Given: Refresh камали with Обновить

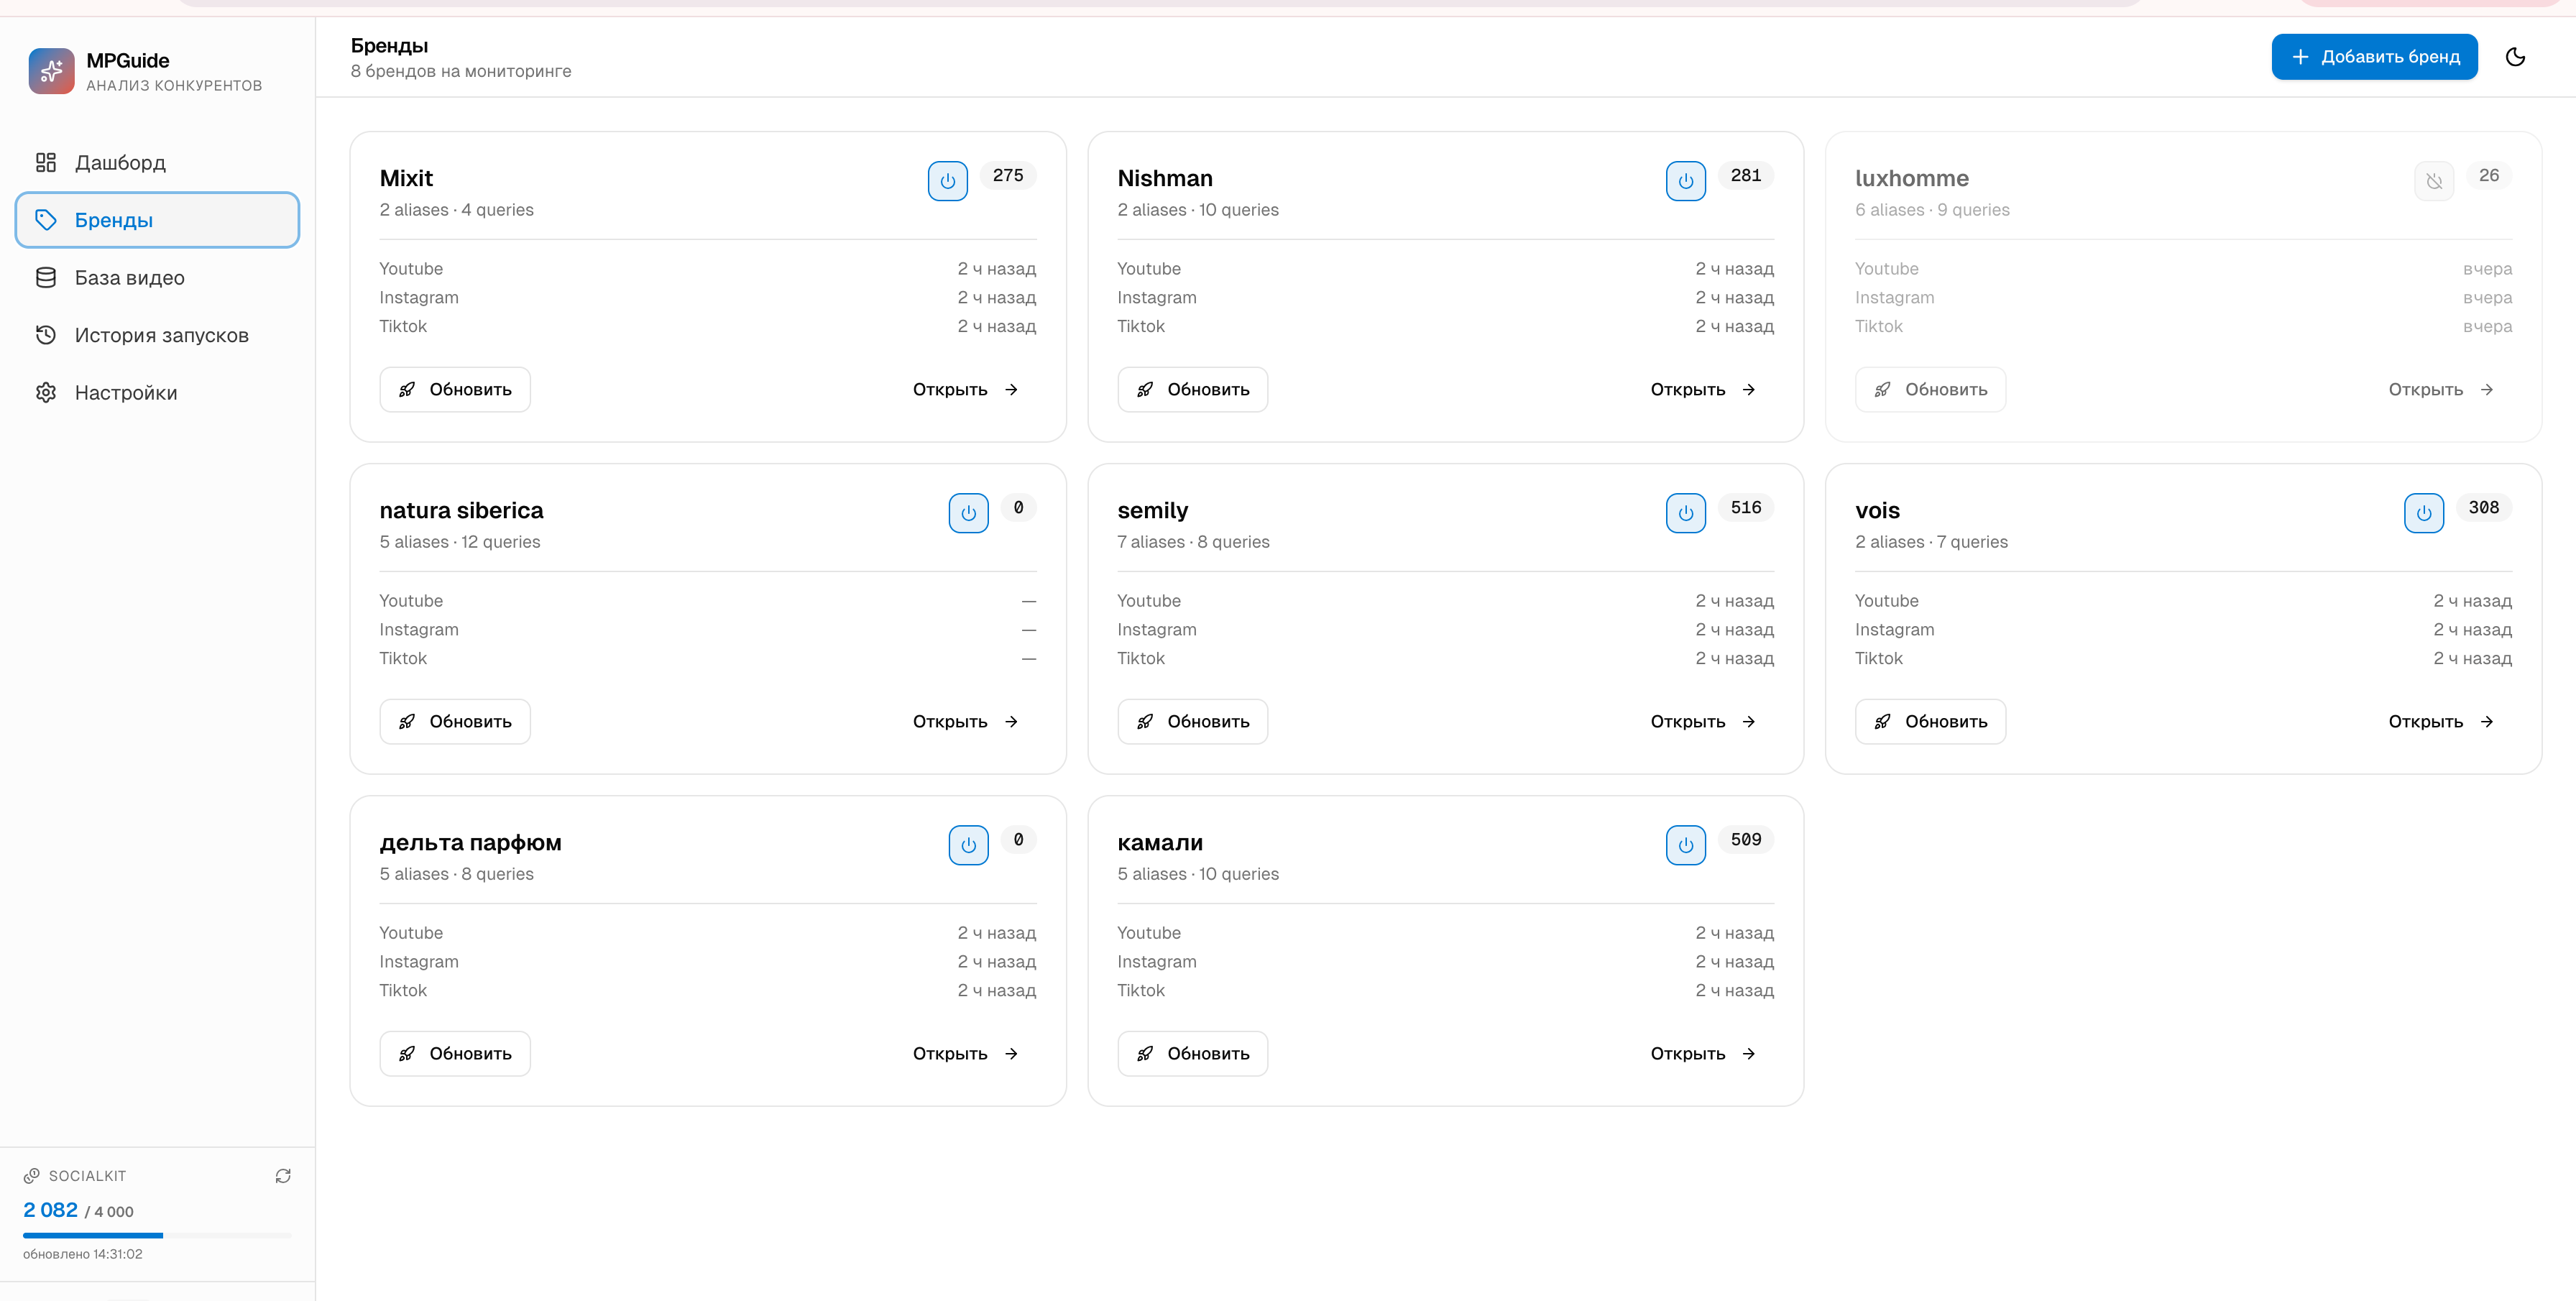Looking at the screenshot, I should (1193, 1054).
